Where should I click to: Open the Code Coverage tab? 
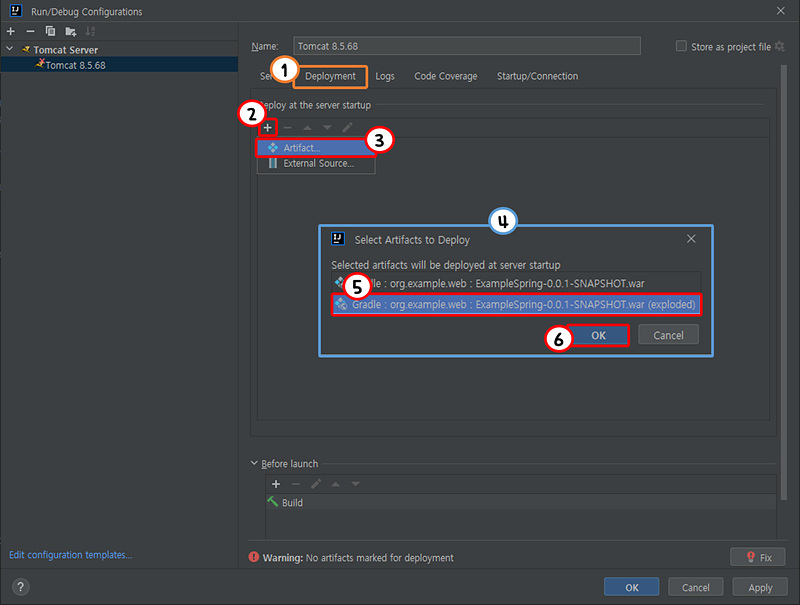(445, 76)
